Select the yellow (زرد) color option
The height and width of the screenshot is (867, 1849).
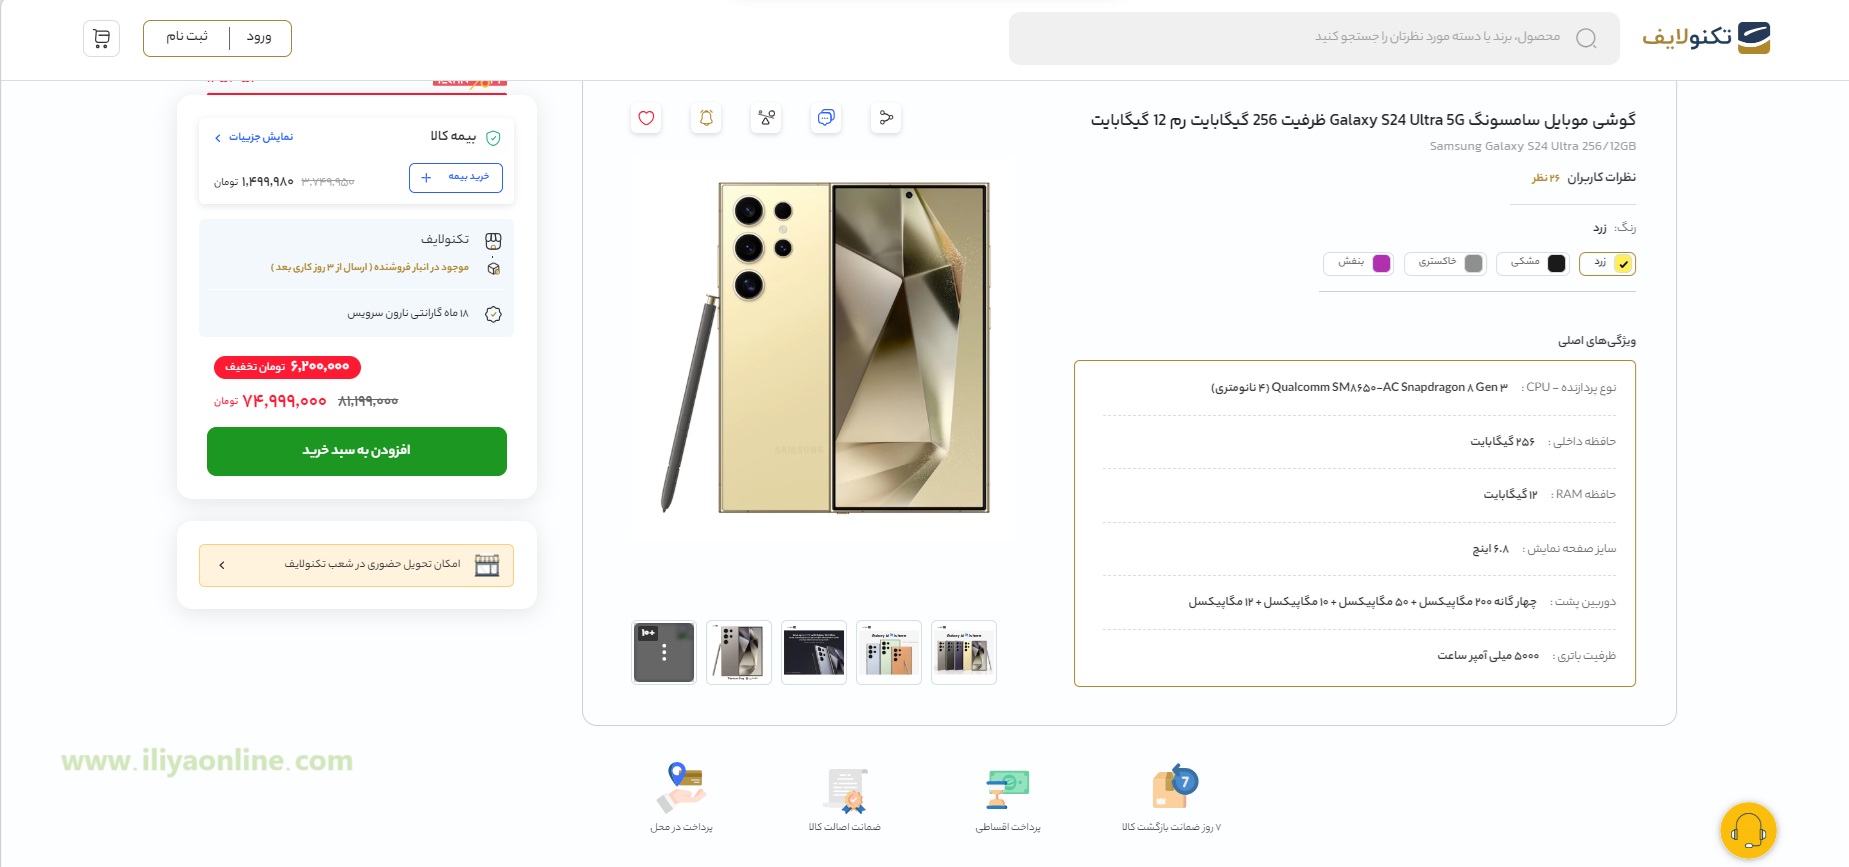pos(1608,263)
